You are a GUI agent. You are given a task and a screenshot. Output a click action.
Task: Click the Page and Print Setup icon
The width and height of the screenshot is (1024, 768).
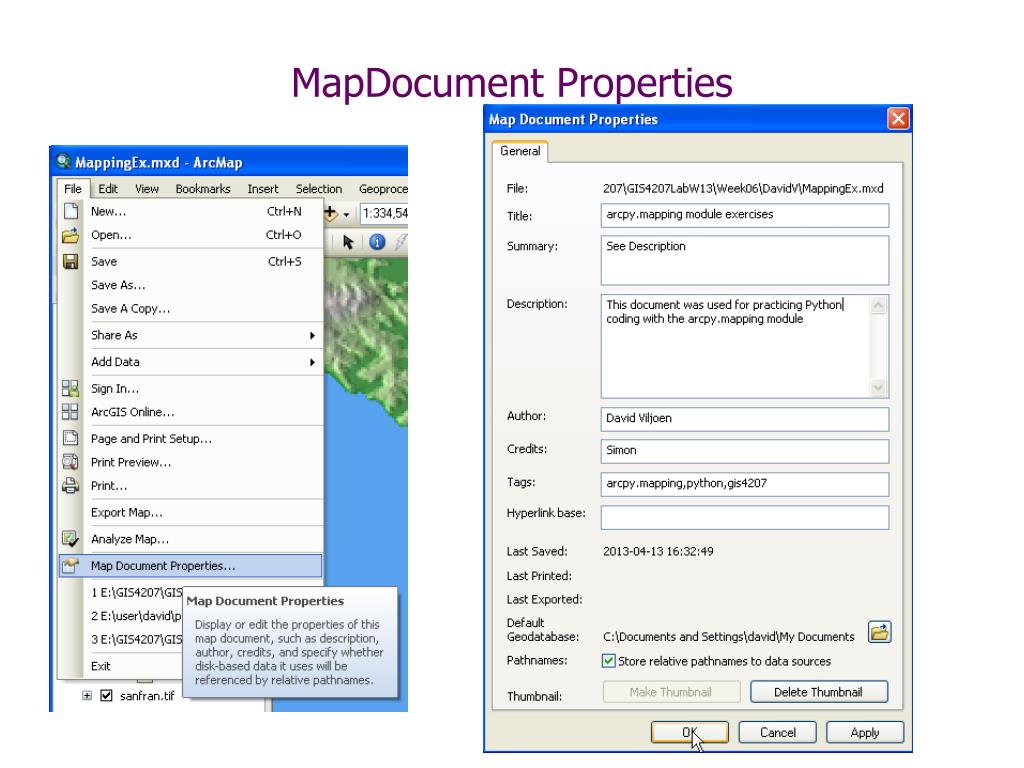71,438
